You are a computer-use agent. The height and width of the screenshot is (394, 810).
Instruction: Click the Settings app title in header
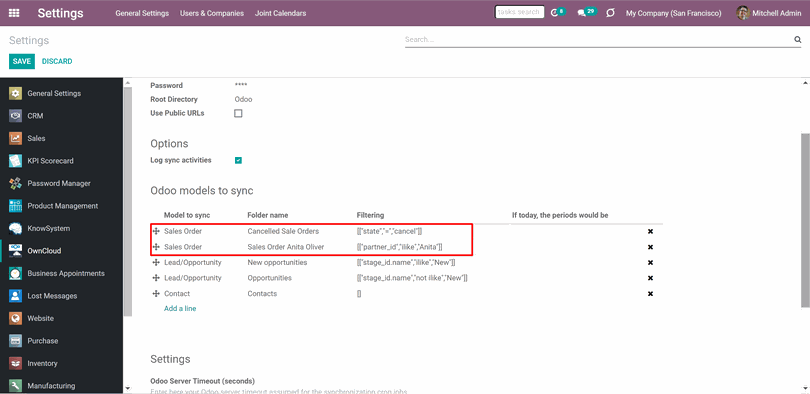(x=60, y=13)
